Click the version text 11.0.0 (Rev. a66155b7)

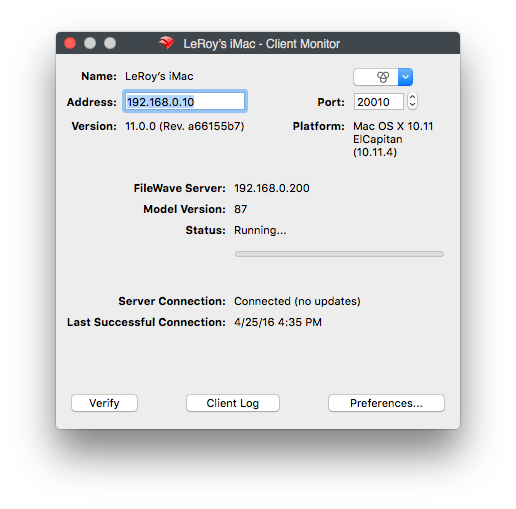click(x=185, y=126)
